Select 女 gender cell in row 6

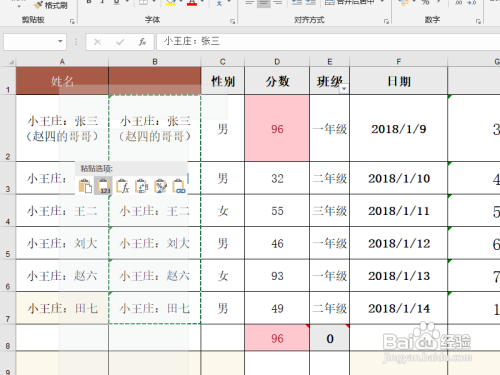point(223,276)
